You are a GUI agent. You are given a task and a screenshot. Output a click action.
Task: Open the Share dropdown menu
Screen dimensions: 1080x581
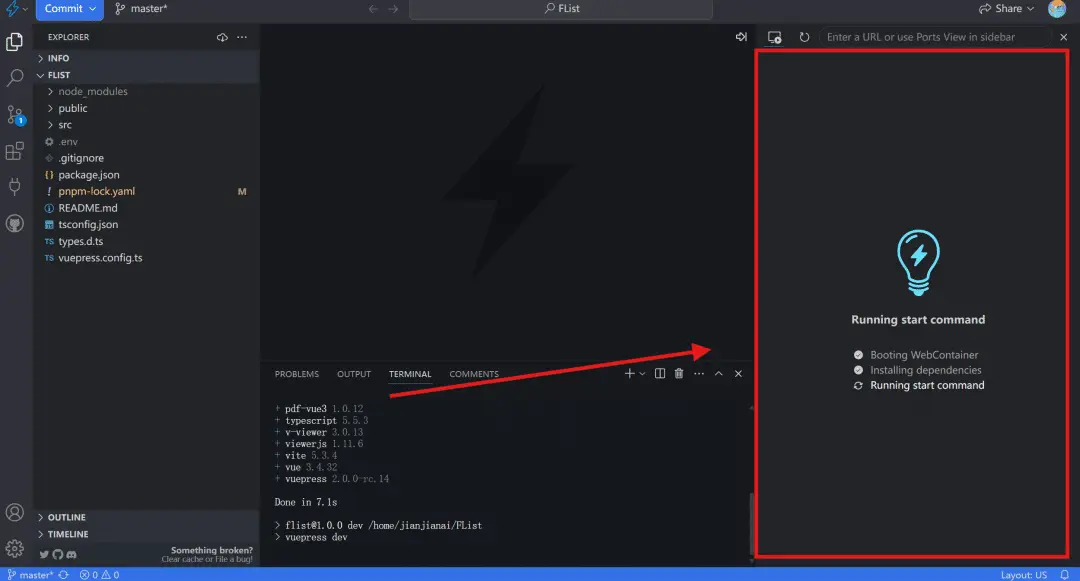point(1008,9)
